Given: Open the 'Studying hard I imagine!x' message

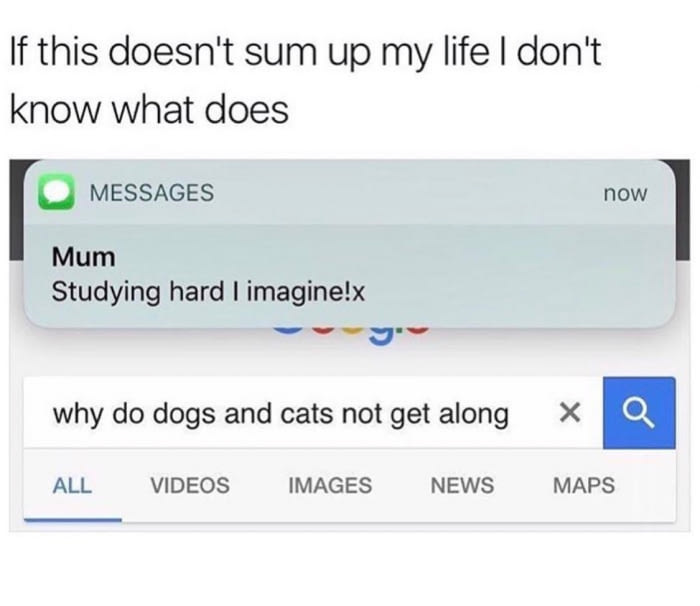Looking at the screenshot, I should [x=208, y=292].
